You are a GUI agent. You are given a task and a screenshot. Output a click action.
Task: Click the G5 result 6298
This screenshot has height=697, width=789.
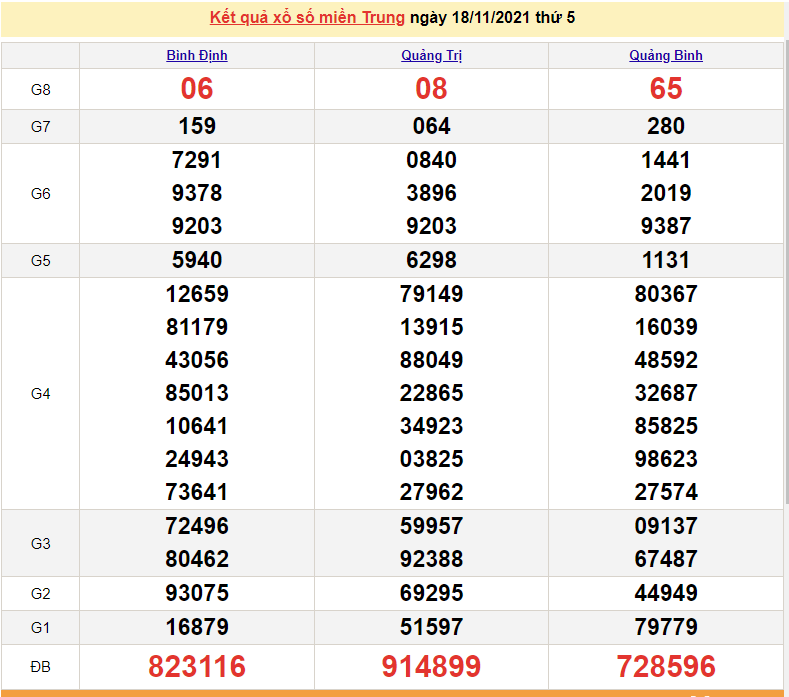coord(431,260)
